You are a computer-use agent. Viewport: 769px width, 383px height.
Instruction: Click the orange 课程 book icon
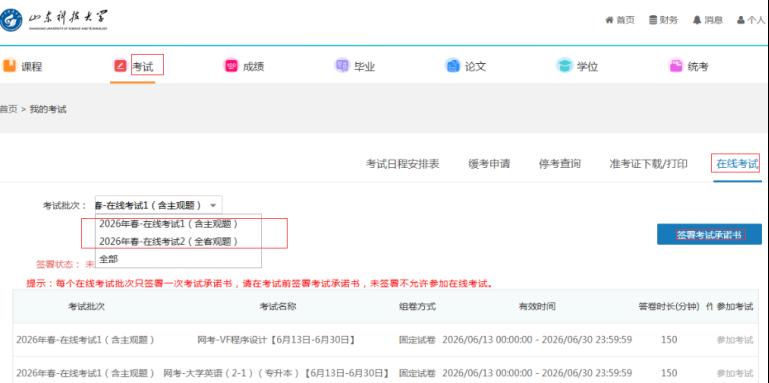coord(9,66)
